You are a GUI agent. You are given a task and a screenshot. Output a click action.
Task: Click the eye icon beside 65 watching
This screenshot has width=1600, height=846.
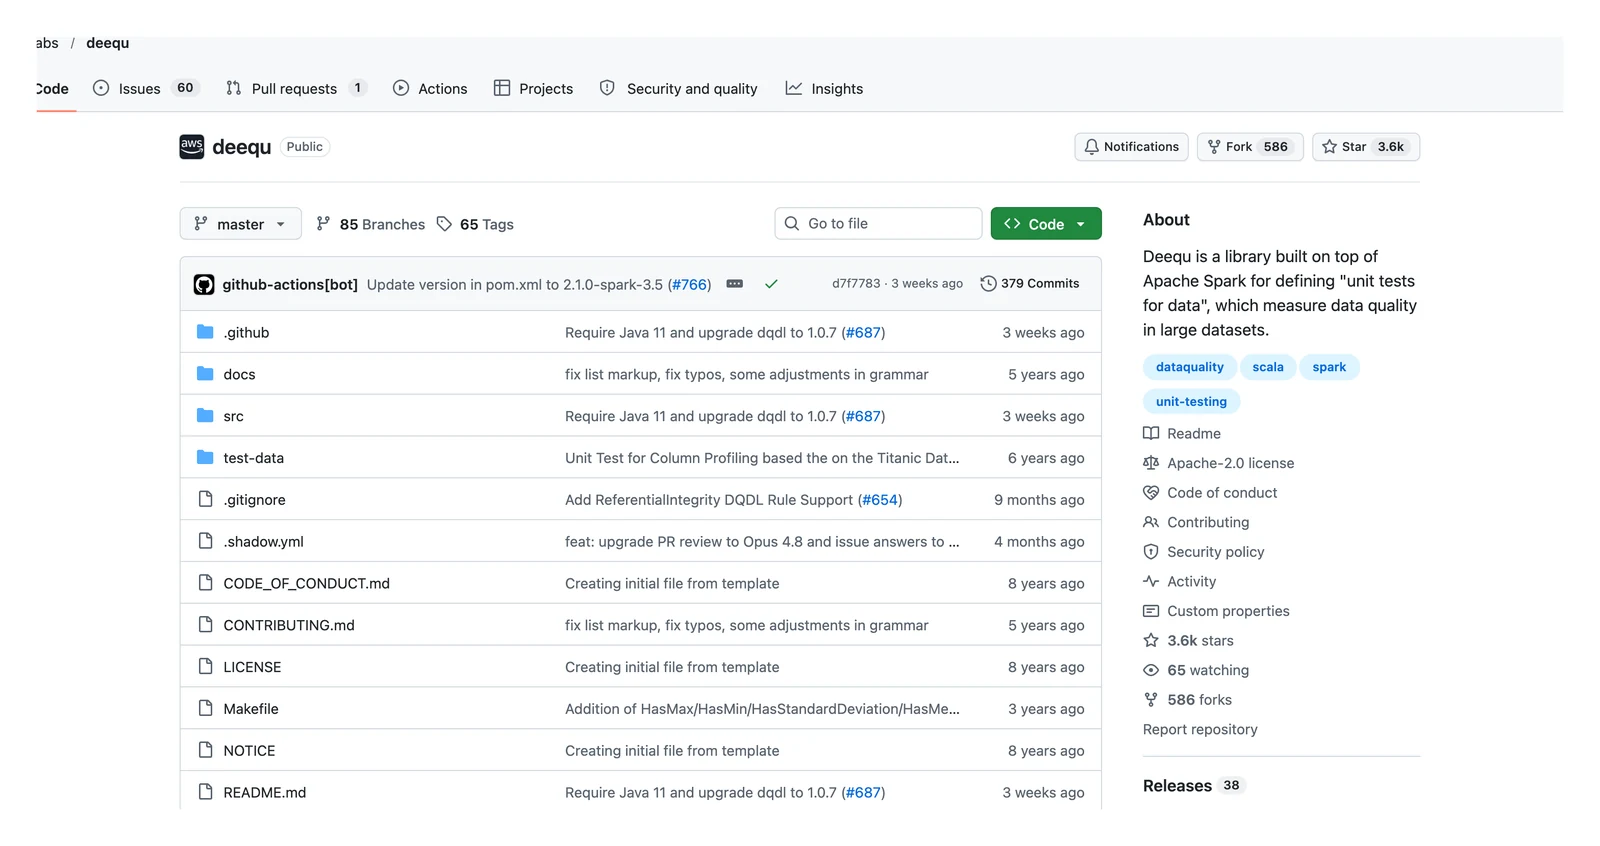tap(1151, 670)
